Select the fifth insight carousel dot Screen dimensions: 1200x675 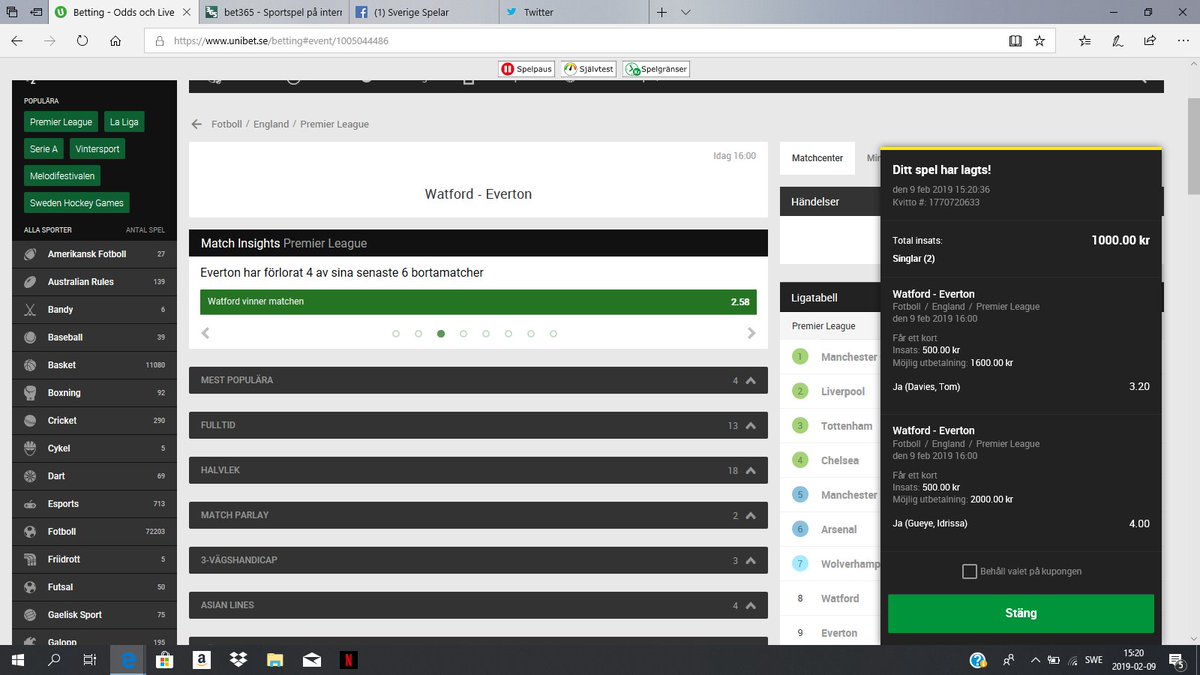485,334
